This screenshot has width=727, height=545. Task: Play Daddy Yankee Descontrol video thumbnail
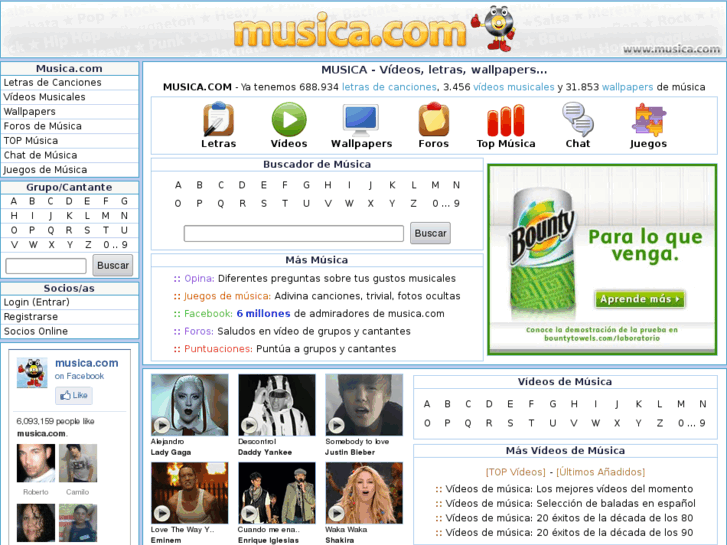coord(277,405)
